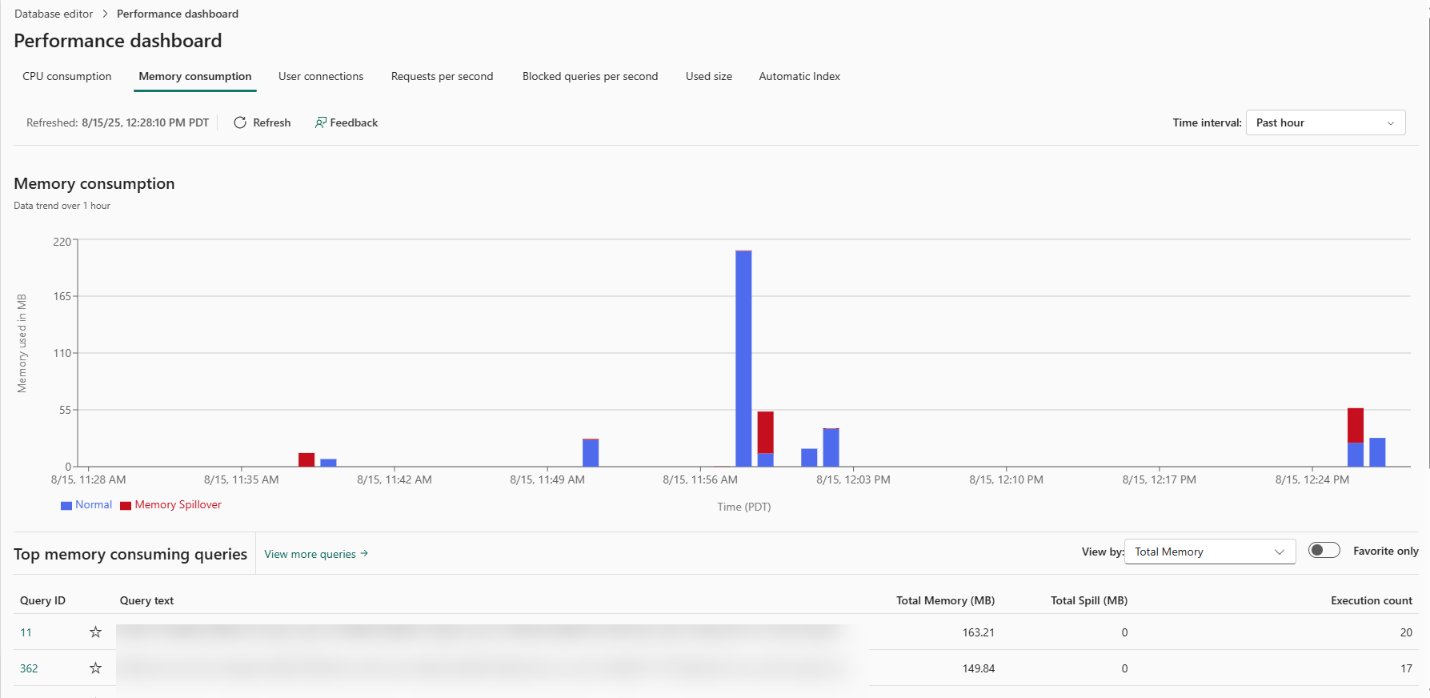This screenshot has height=698, width=1430.
Task: Click the View more queries link
Action: 316,554
